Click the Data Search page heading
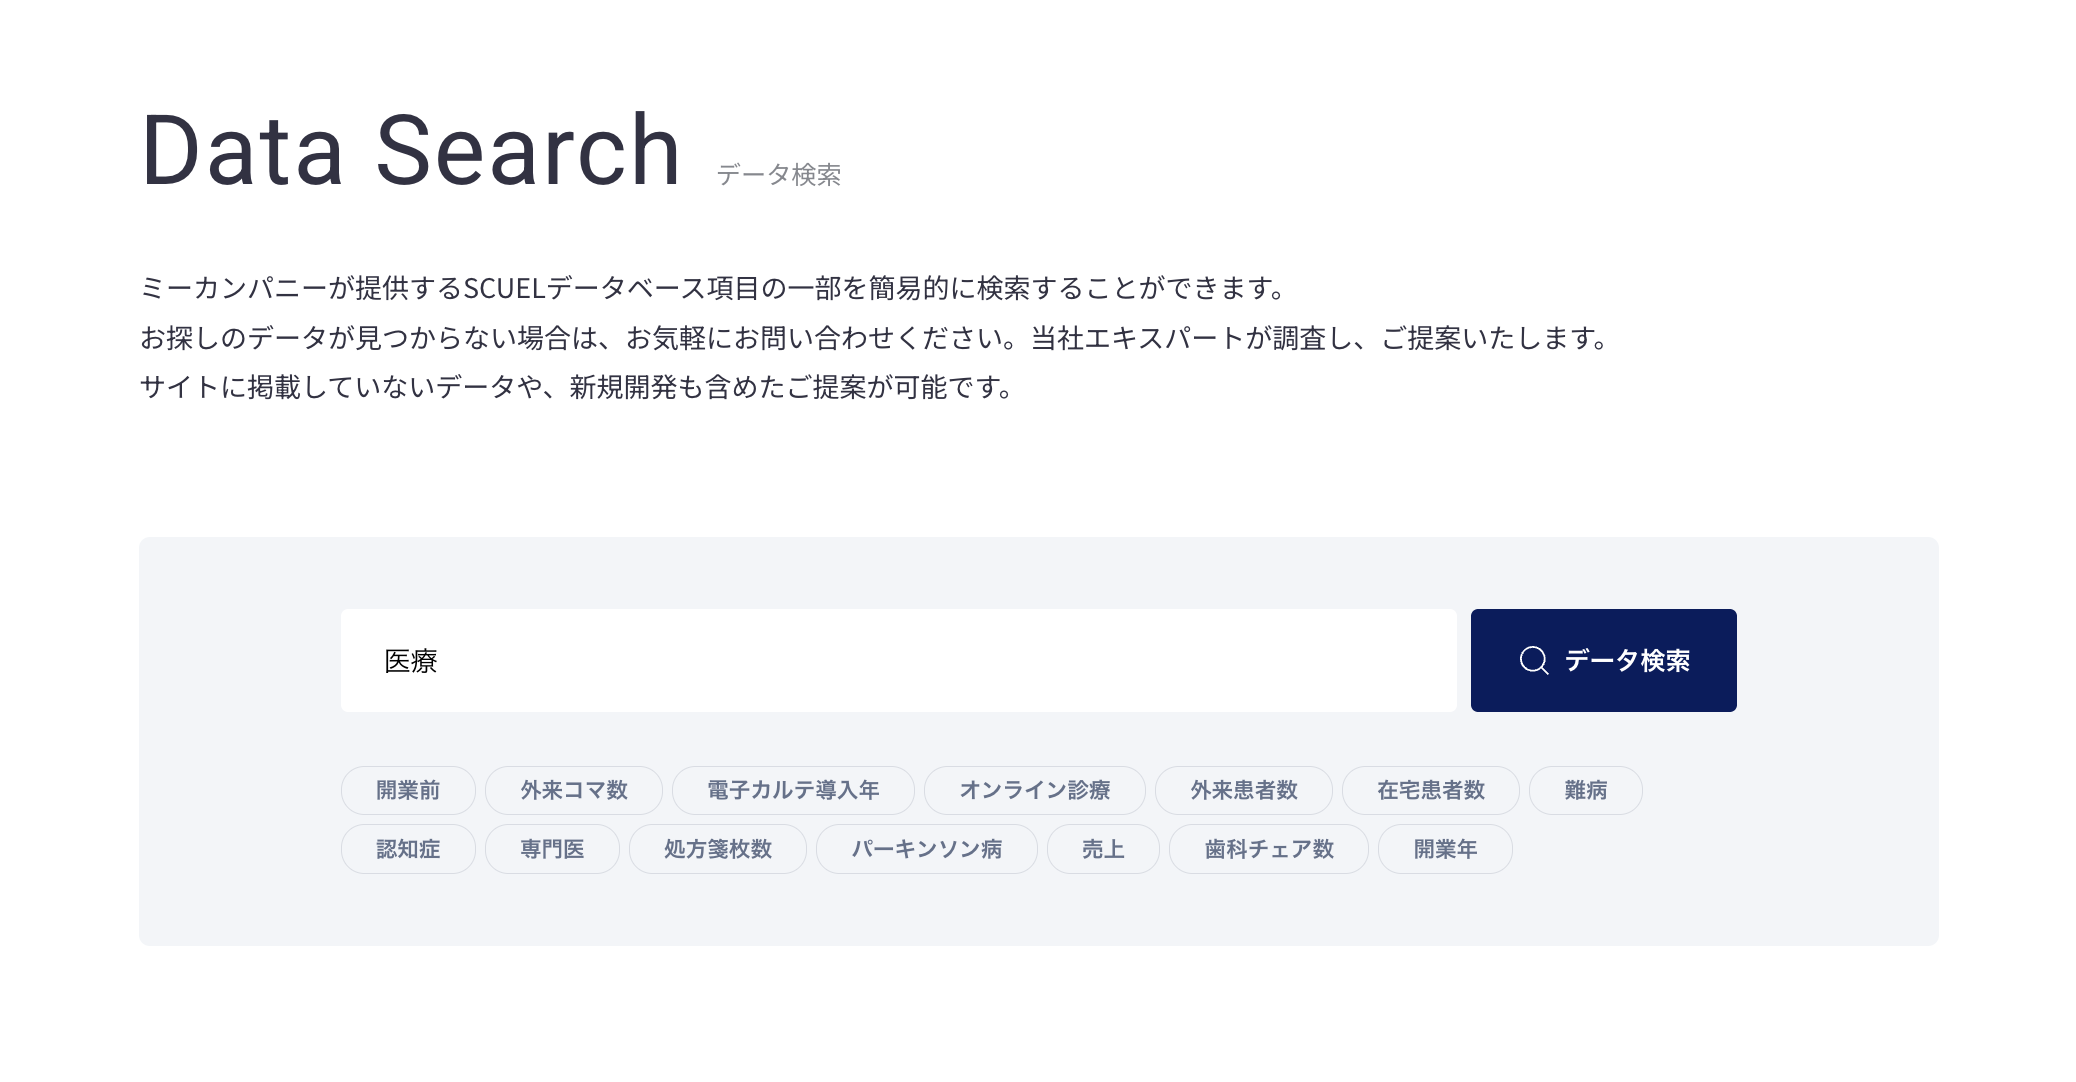 click(411, 151)
